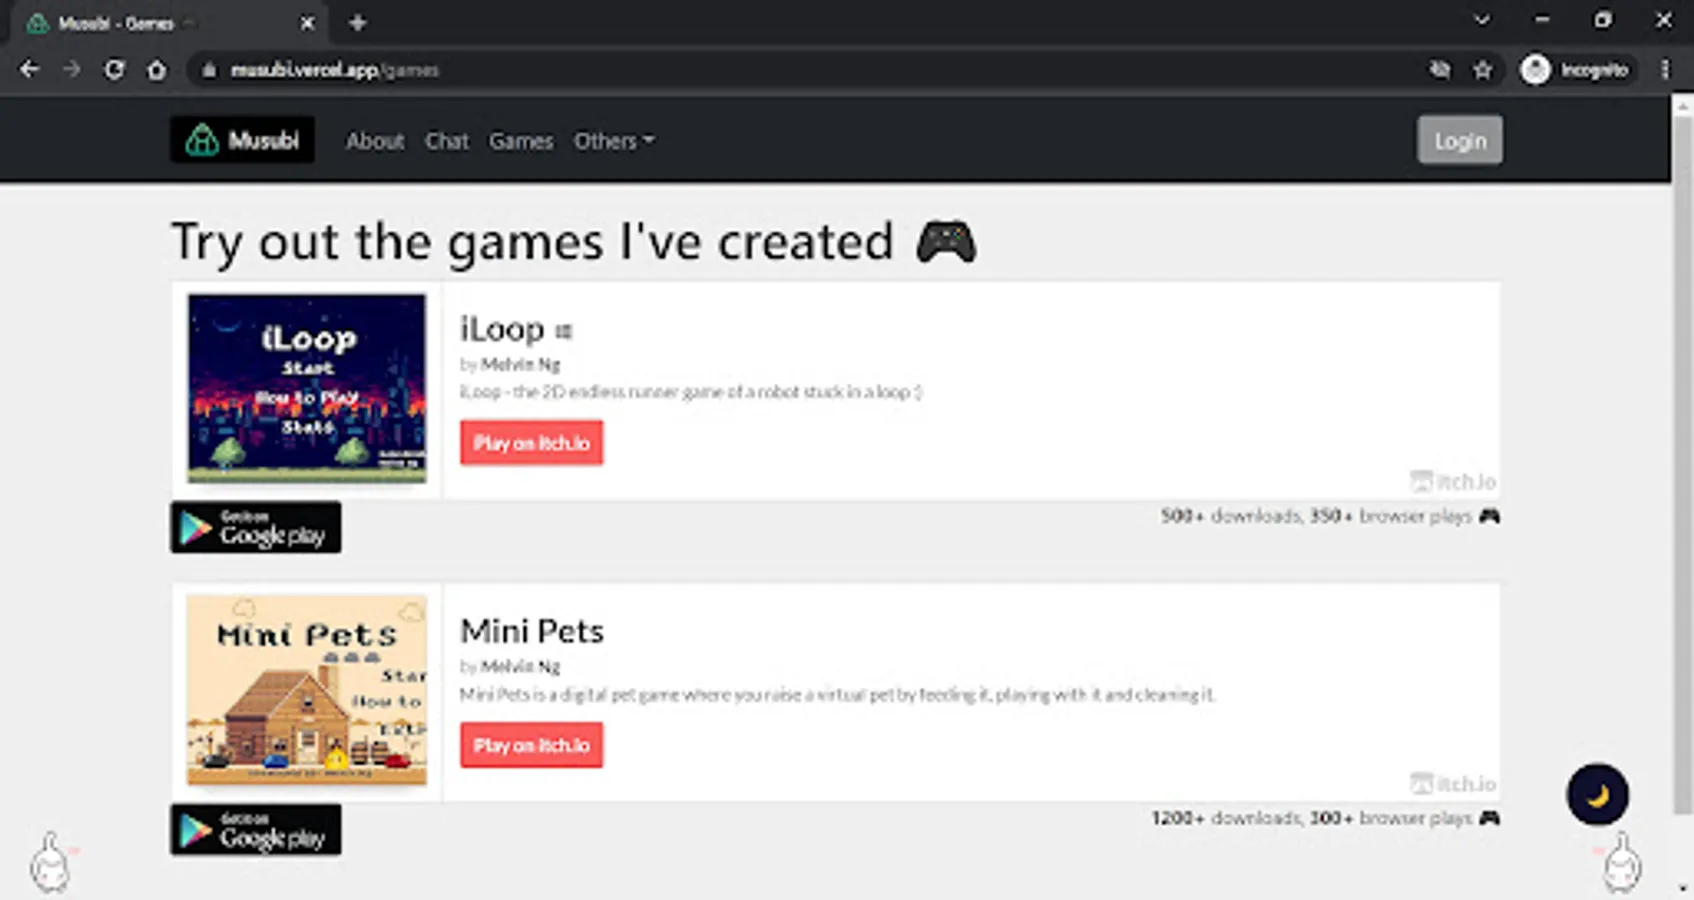1694x900 pixels.
Task: Open the browser home page
Action: click(x=157, y=70)
